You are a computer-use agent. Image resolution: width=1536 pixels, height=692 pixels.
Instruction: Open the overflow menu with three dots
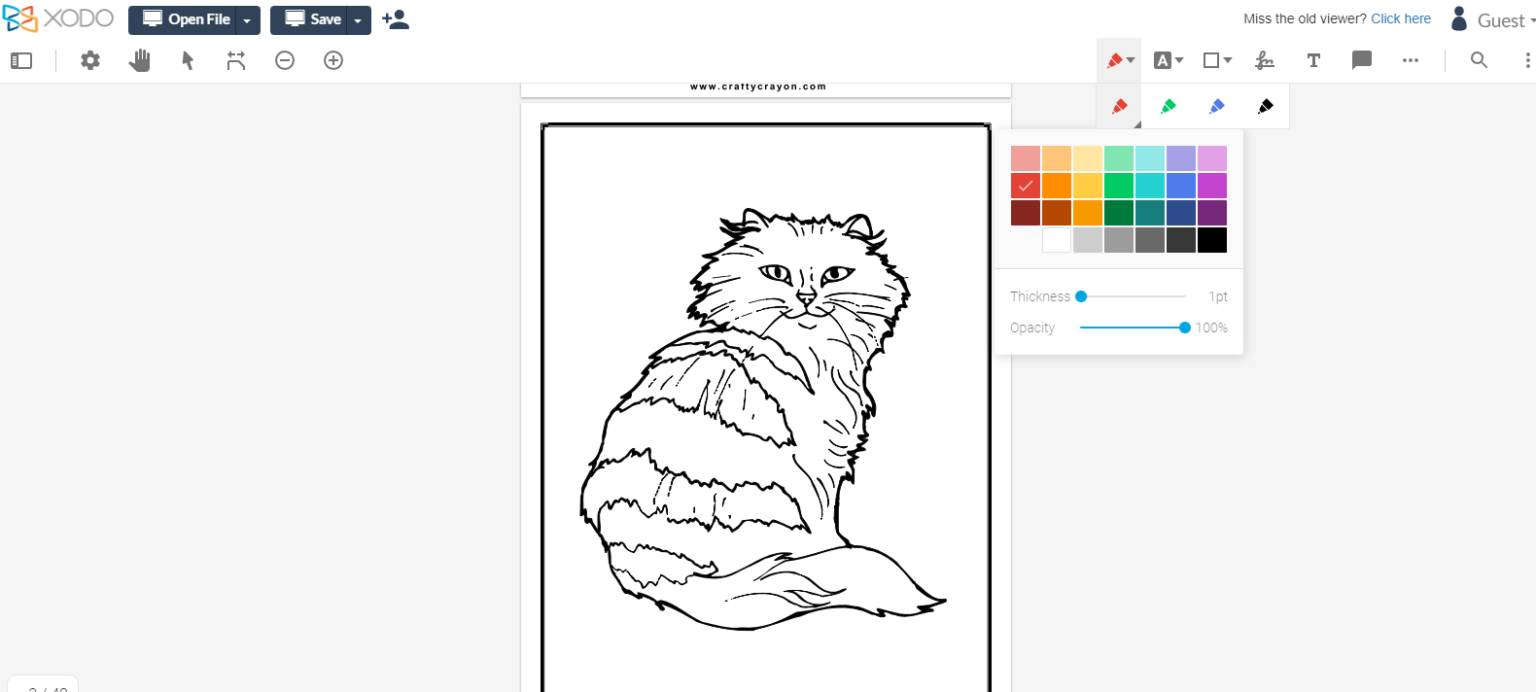point(1410,60)
